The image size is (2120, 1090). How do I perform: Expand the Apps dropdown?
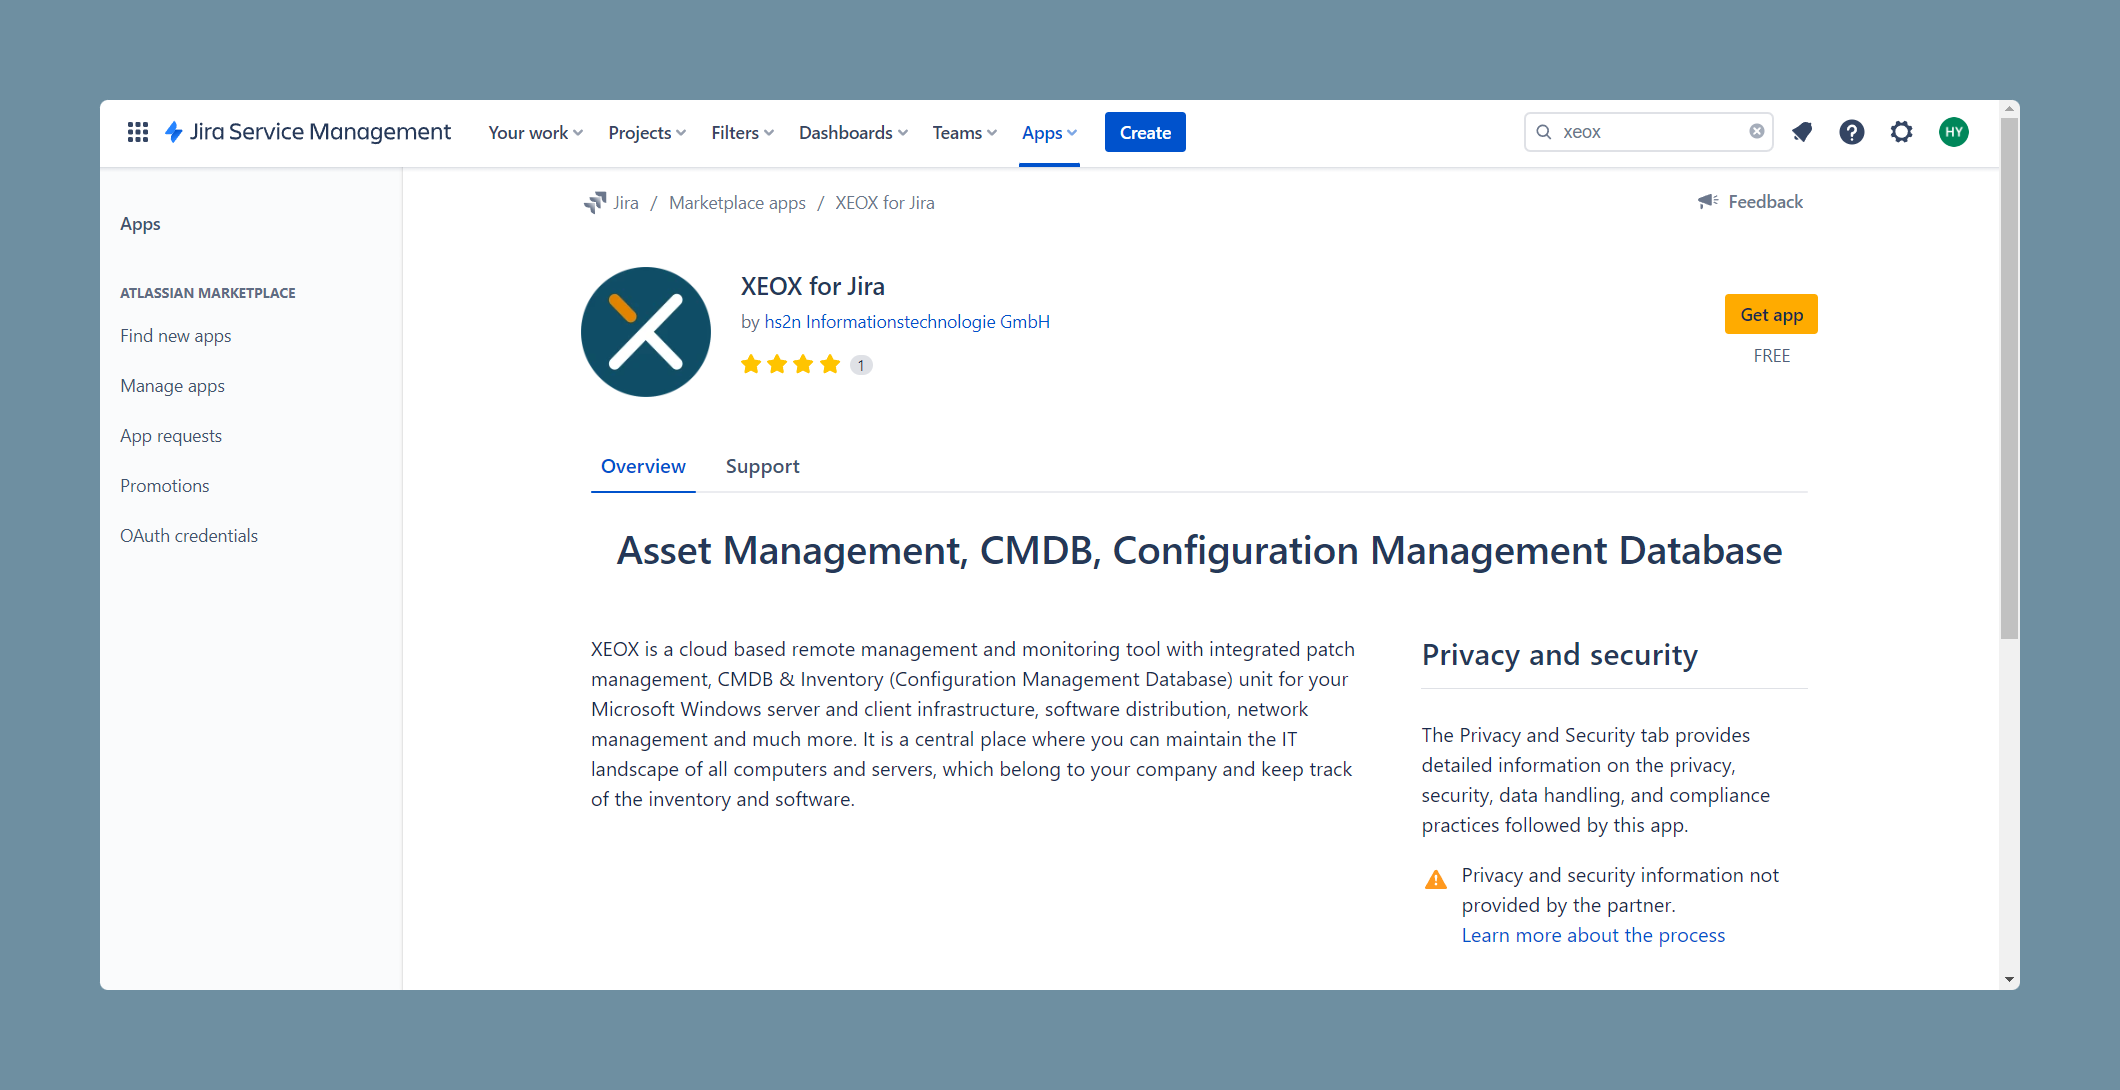(x=1049, y=133)
